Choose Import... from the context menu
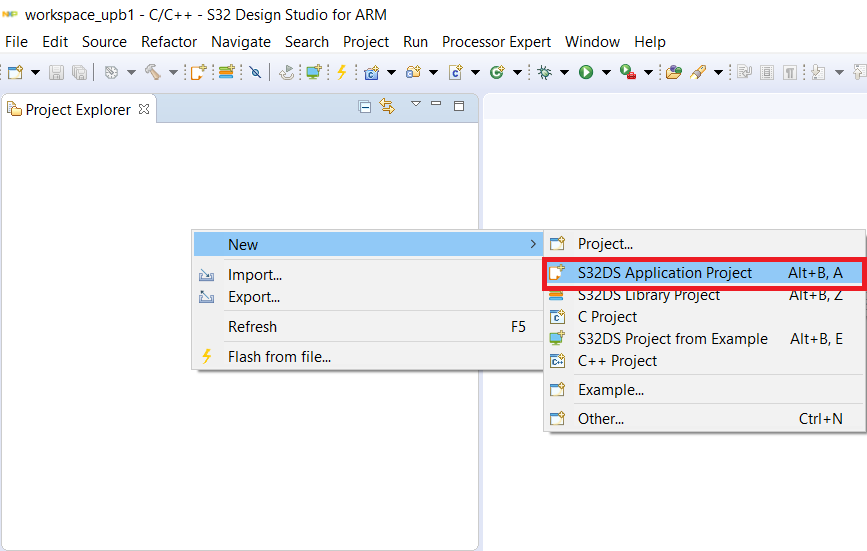Viewport: 867px width, 551px height. 368,275
